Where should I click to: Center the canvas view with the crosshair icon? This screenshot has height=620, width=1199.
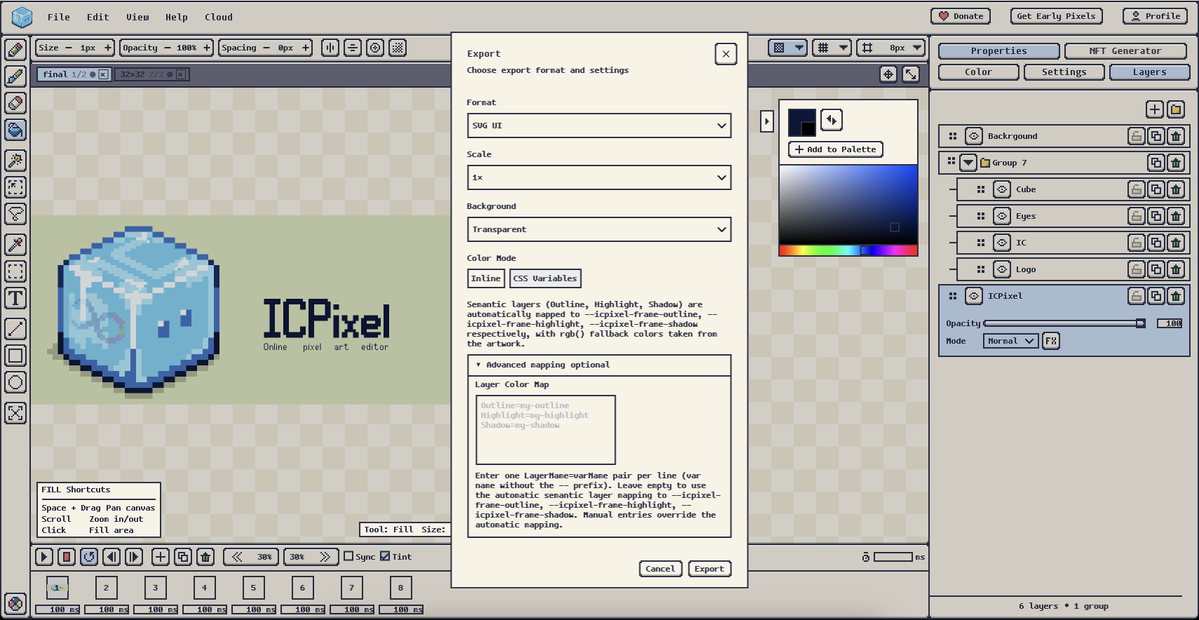[888, 74]
